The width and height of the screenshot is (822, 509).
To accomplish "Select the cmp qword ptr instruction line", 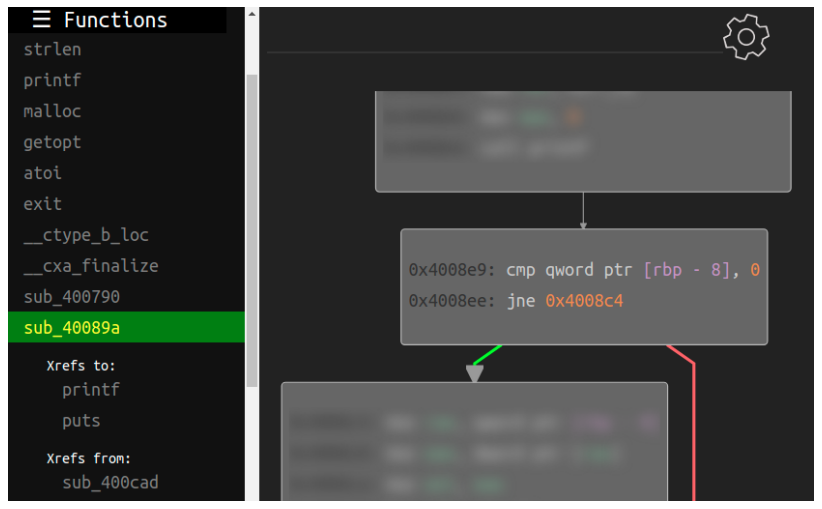I will [584, 271].
